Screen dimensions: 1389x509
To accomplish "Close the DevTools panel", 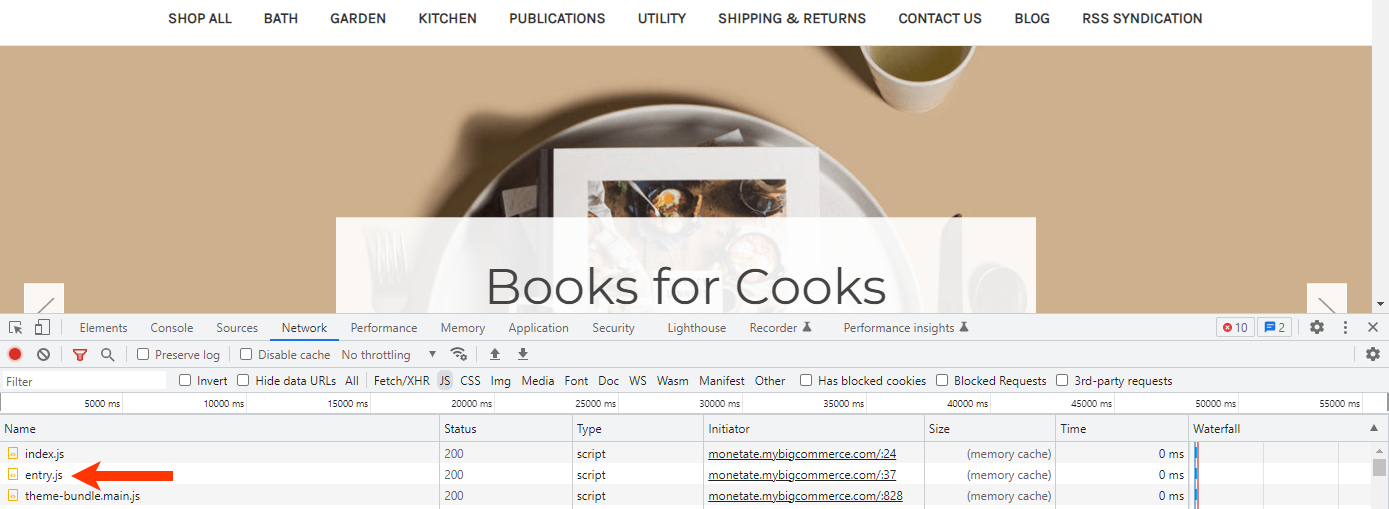I will [x=1373, y=327].
